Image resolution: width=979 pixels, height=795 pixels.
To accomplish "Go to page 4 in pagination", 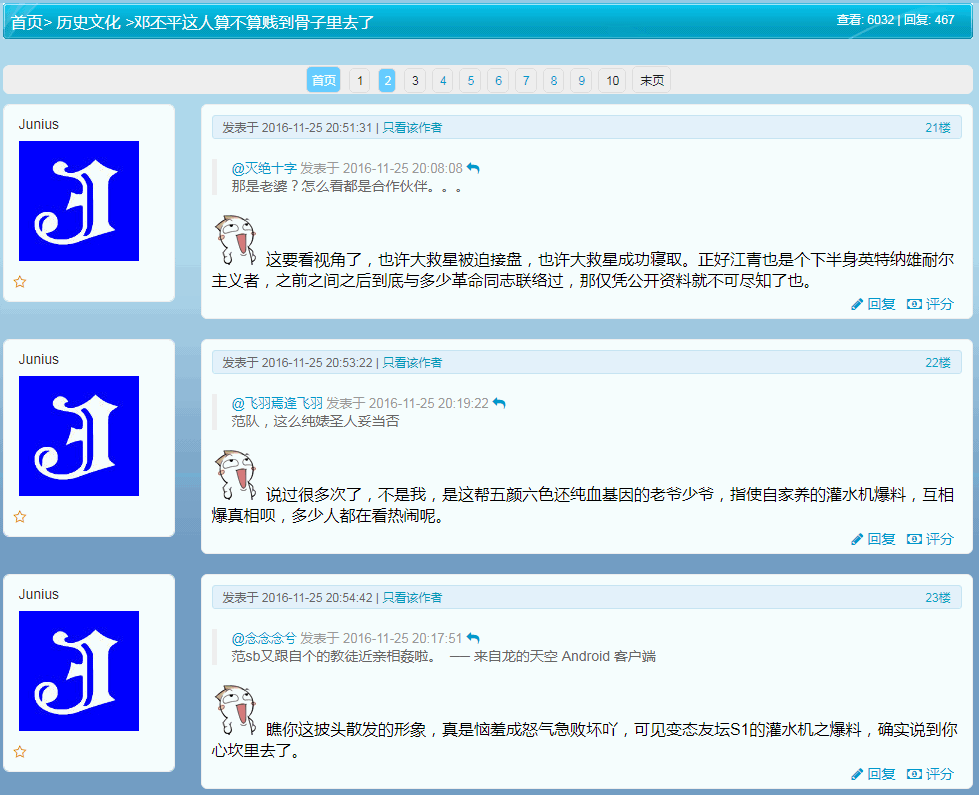I will (443, 80).
